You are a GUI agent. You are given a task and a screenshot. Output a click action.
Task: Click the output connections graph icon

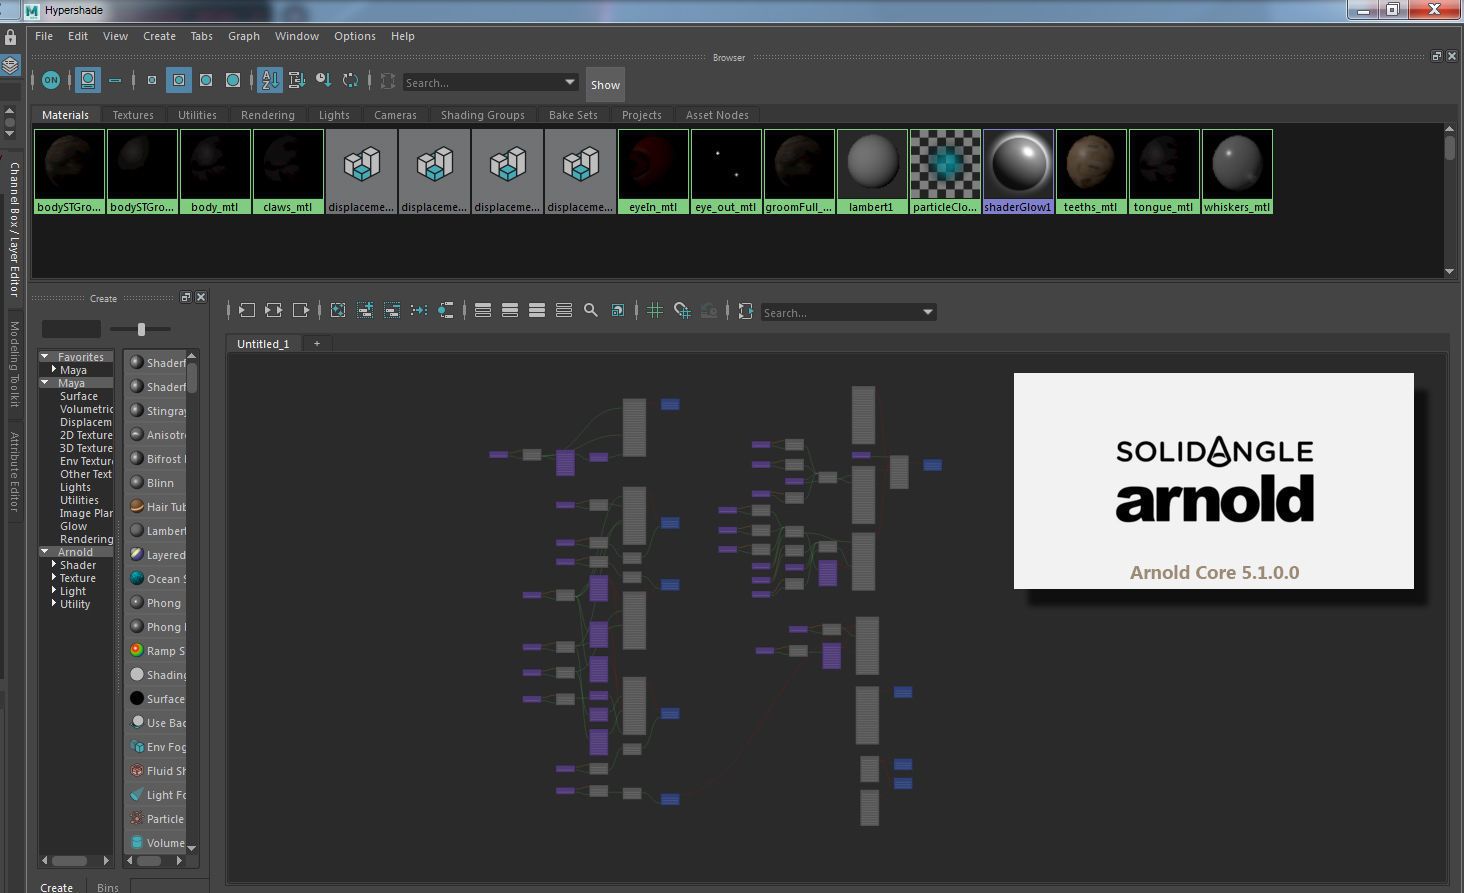coord(301,311)
